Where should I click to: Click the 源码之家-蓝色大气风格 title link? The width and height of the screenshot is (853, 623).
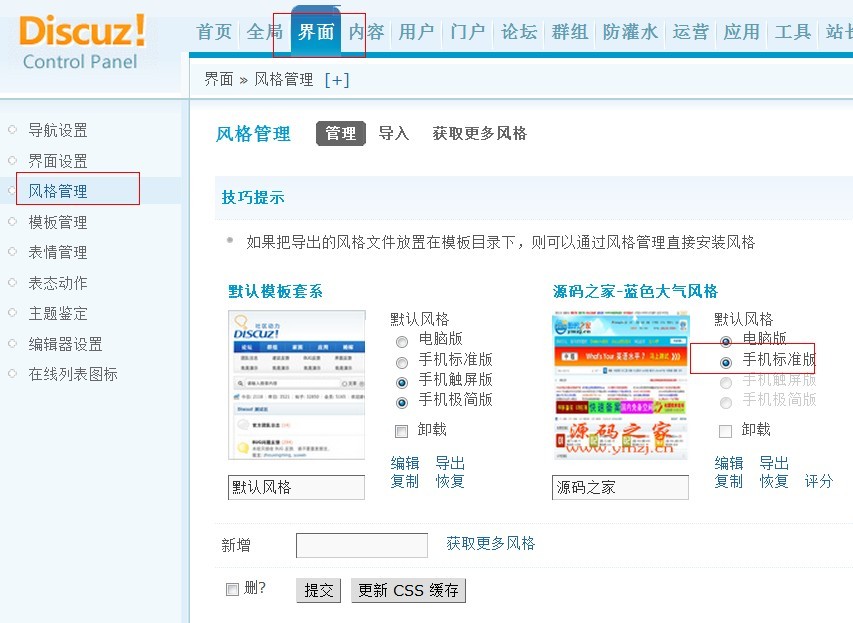coord(635,291)
